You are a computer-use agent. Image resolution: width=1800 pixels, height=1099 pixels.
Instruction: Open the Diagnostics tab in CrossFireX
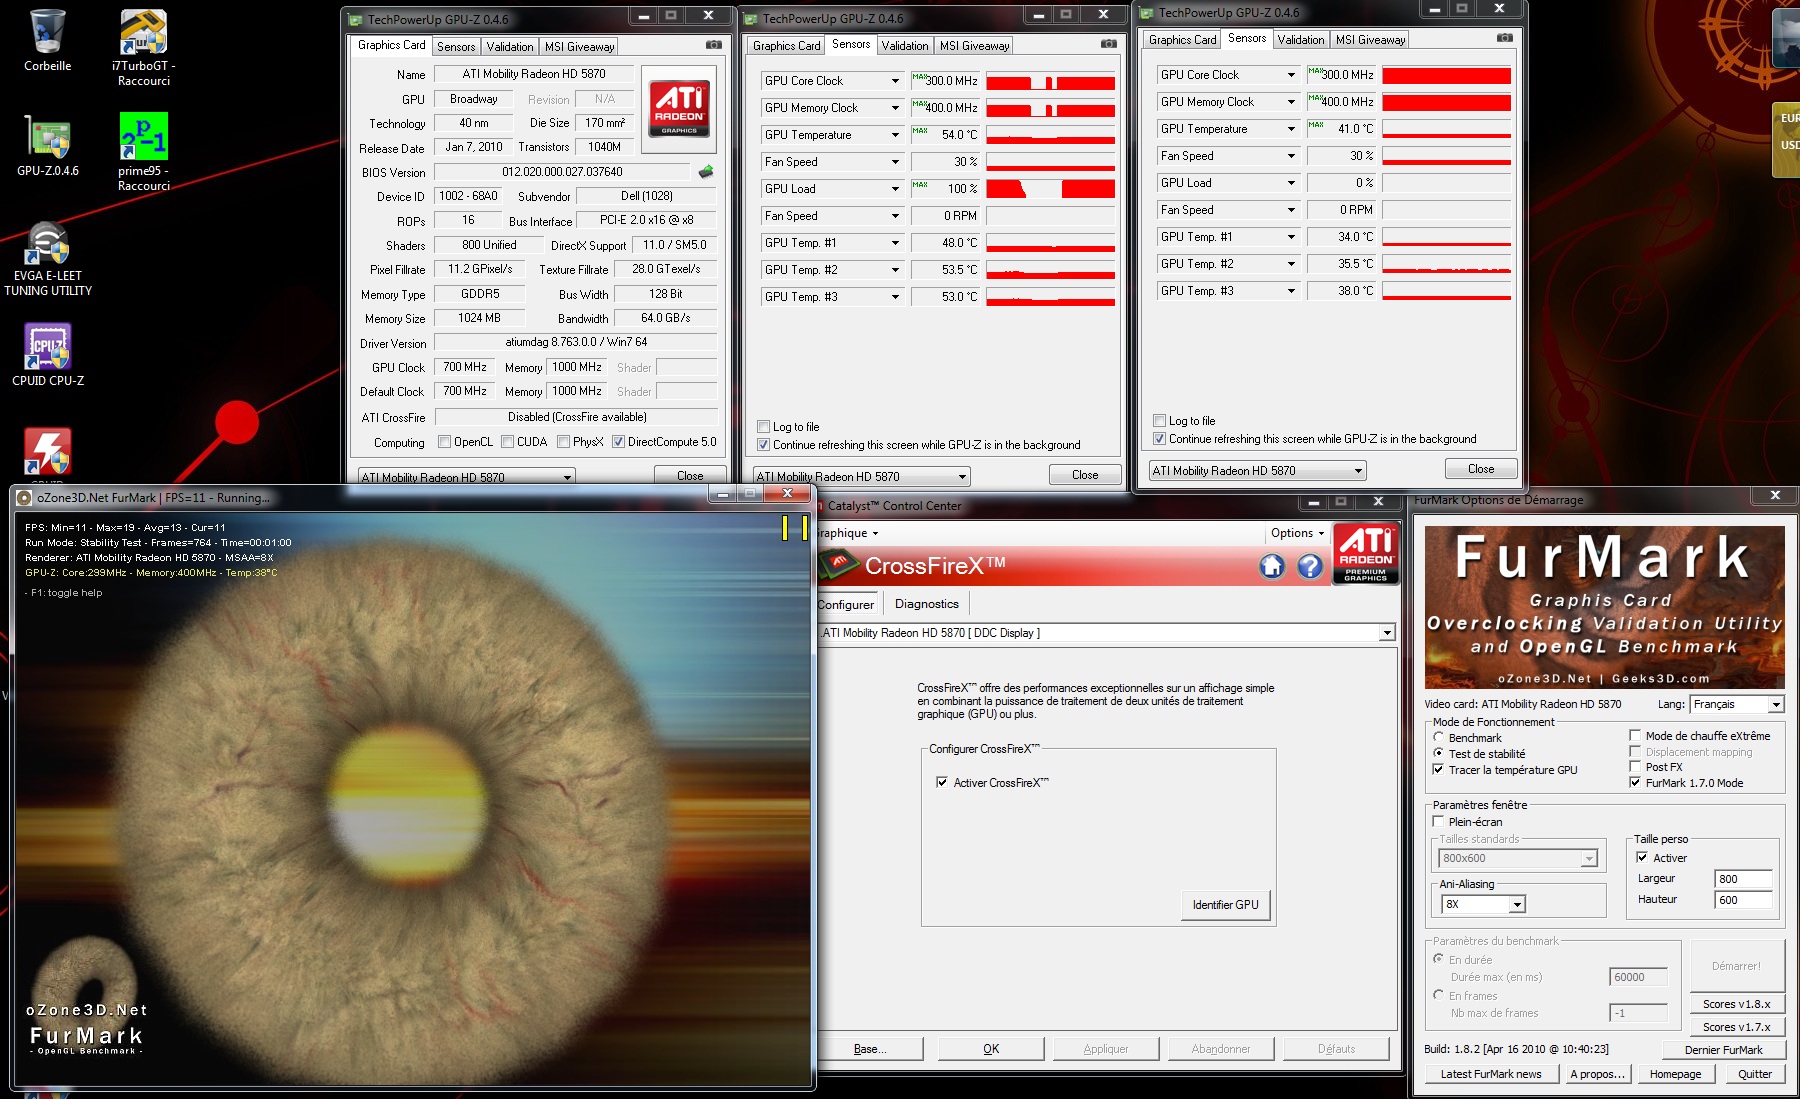(x=927, y=604)
